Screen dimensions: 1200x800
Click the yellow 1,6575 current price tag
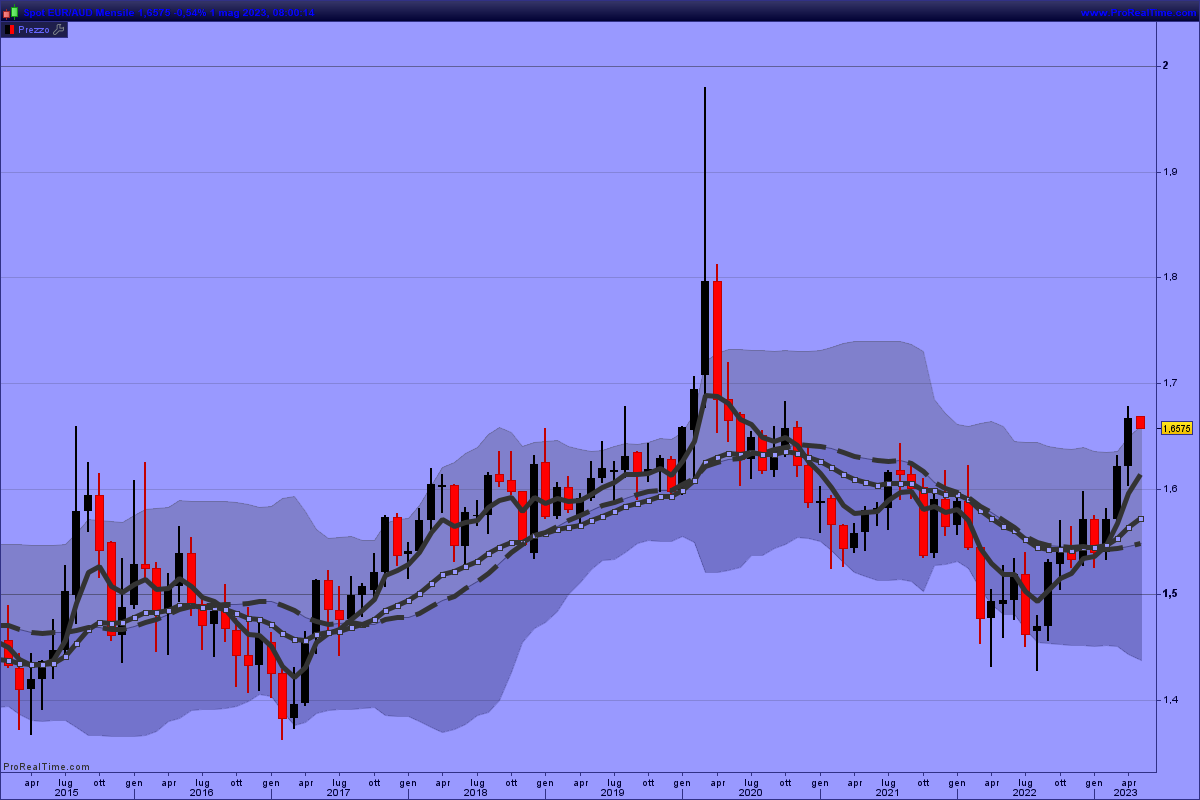tap(1176, 428)
